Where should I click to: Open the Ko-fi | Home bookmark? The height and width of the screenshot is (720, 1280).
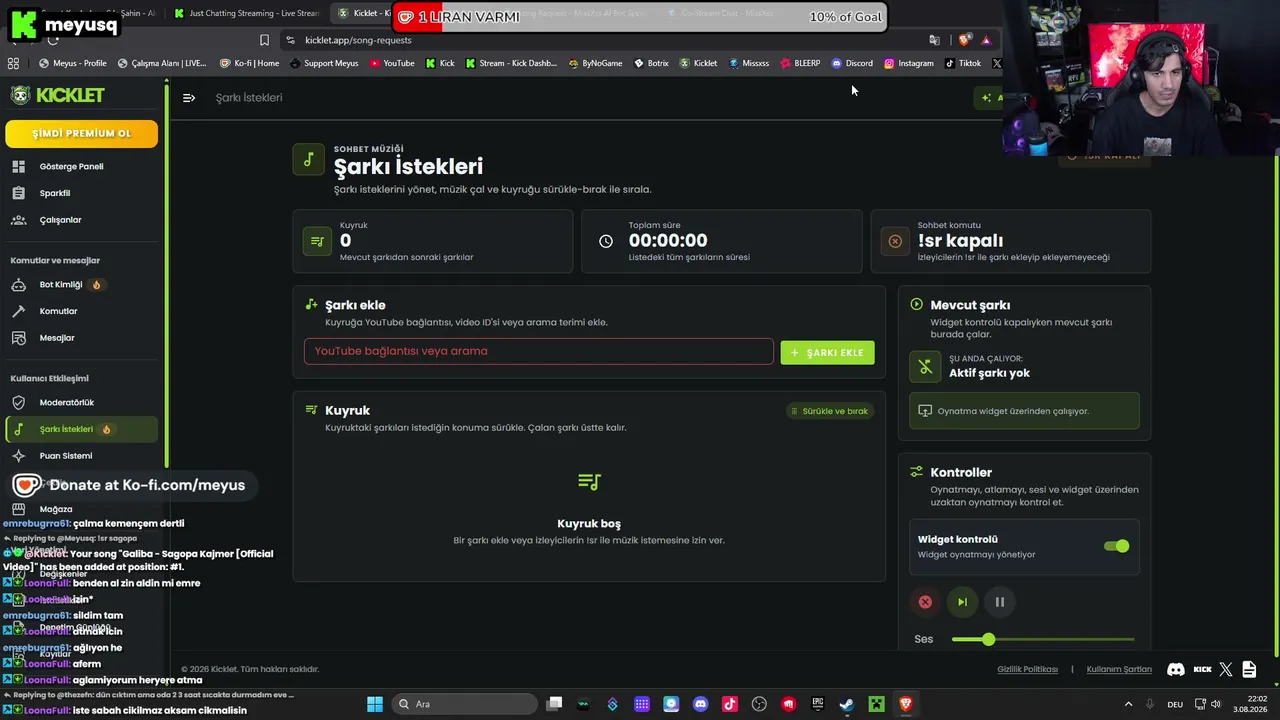point(250,63)
